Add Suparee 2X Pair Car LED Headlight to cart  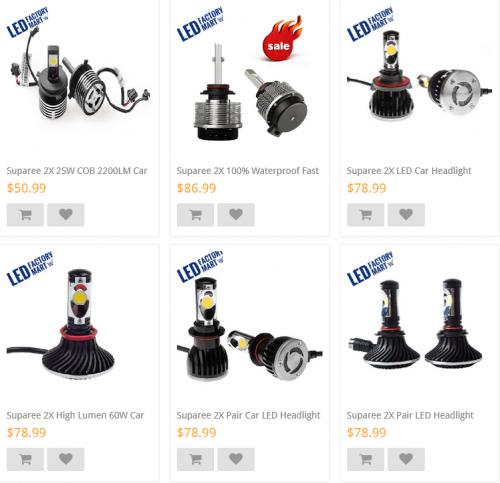pos(195,459)
